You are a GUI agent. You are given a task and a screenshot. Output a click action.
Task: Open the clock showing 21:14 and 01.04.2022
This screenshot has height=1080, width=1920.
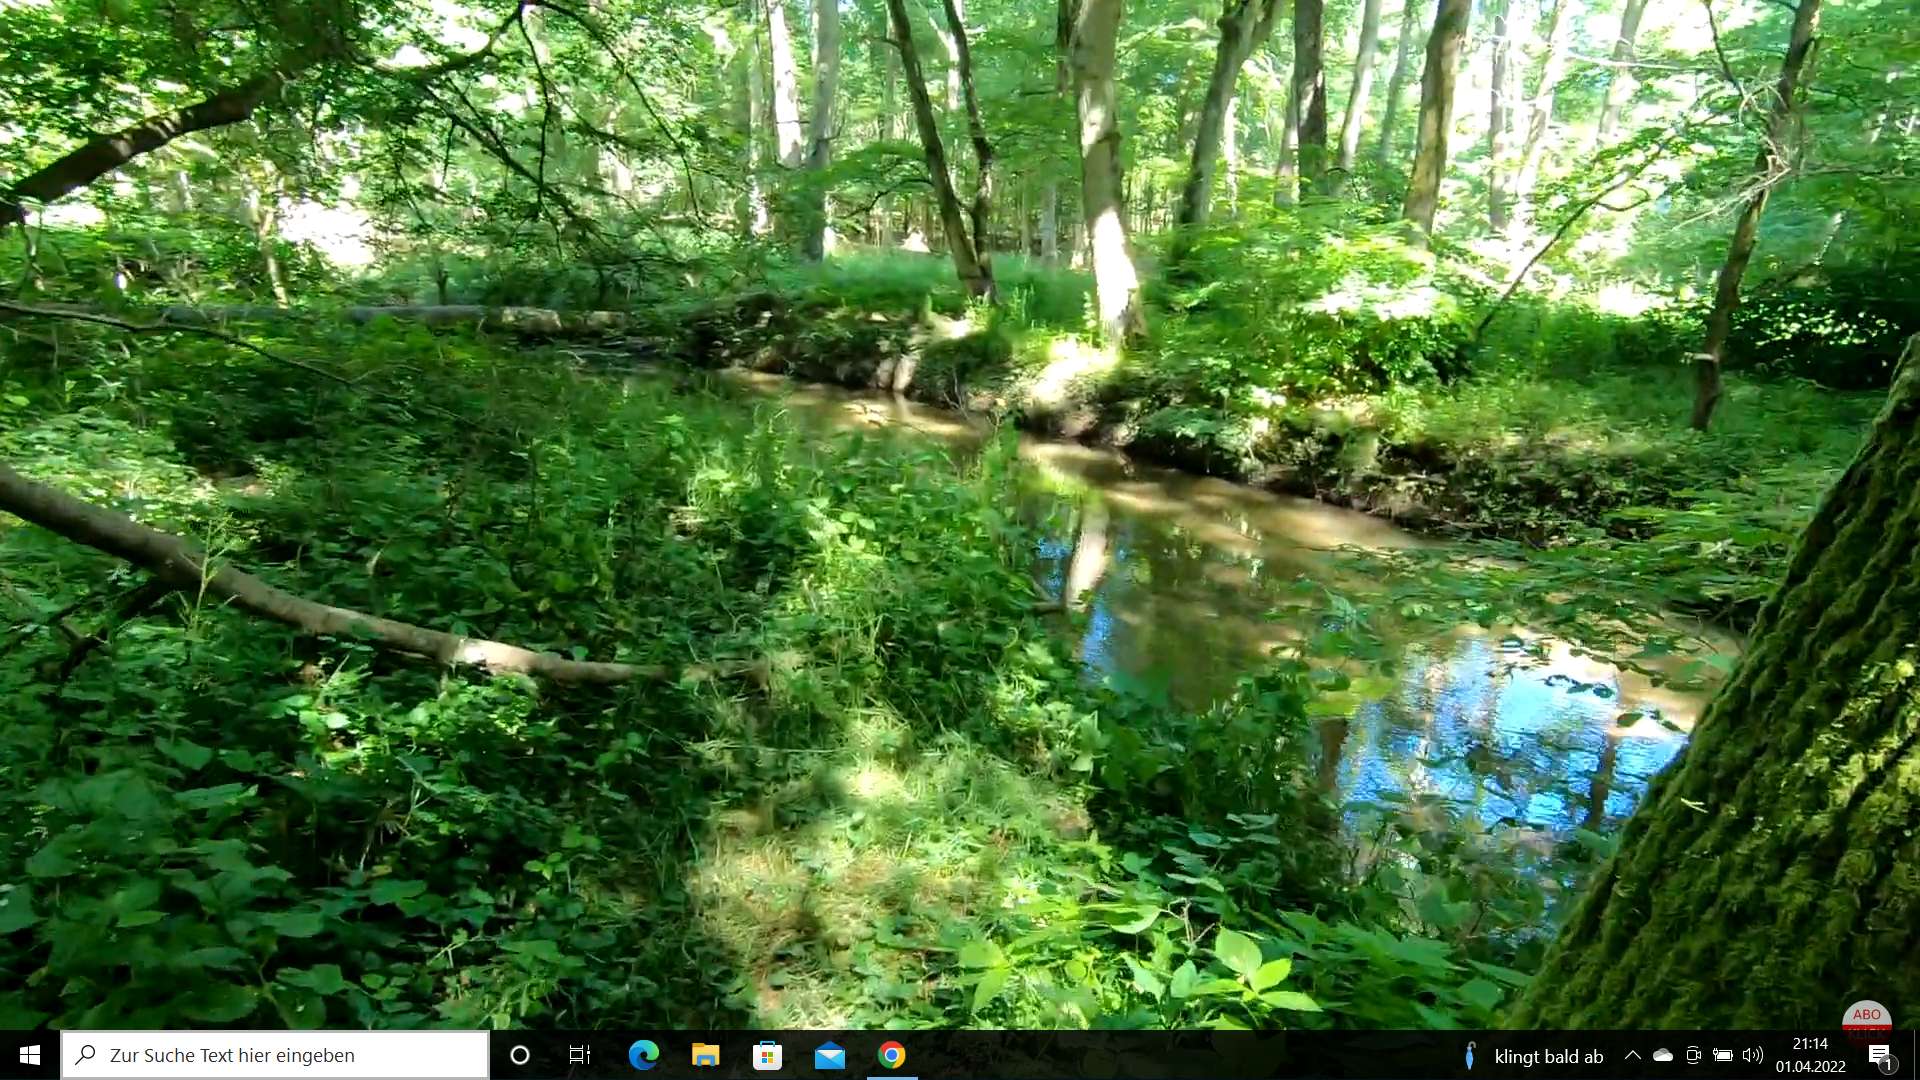click(1810, 1055)
